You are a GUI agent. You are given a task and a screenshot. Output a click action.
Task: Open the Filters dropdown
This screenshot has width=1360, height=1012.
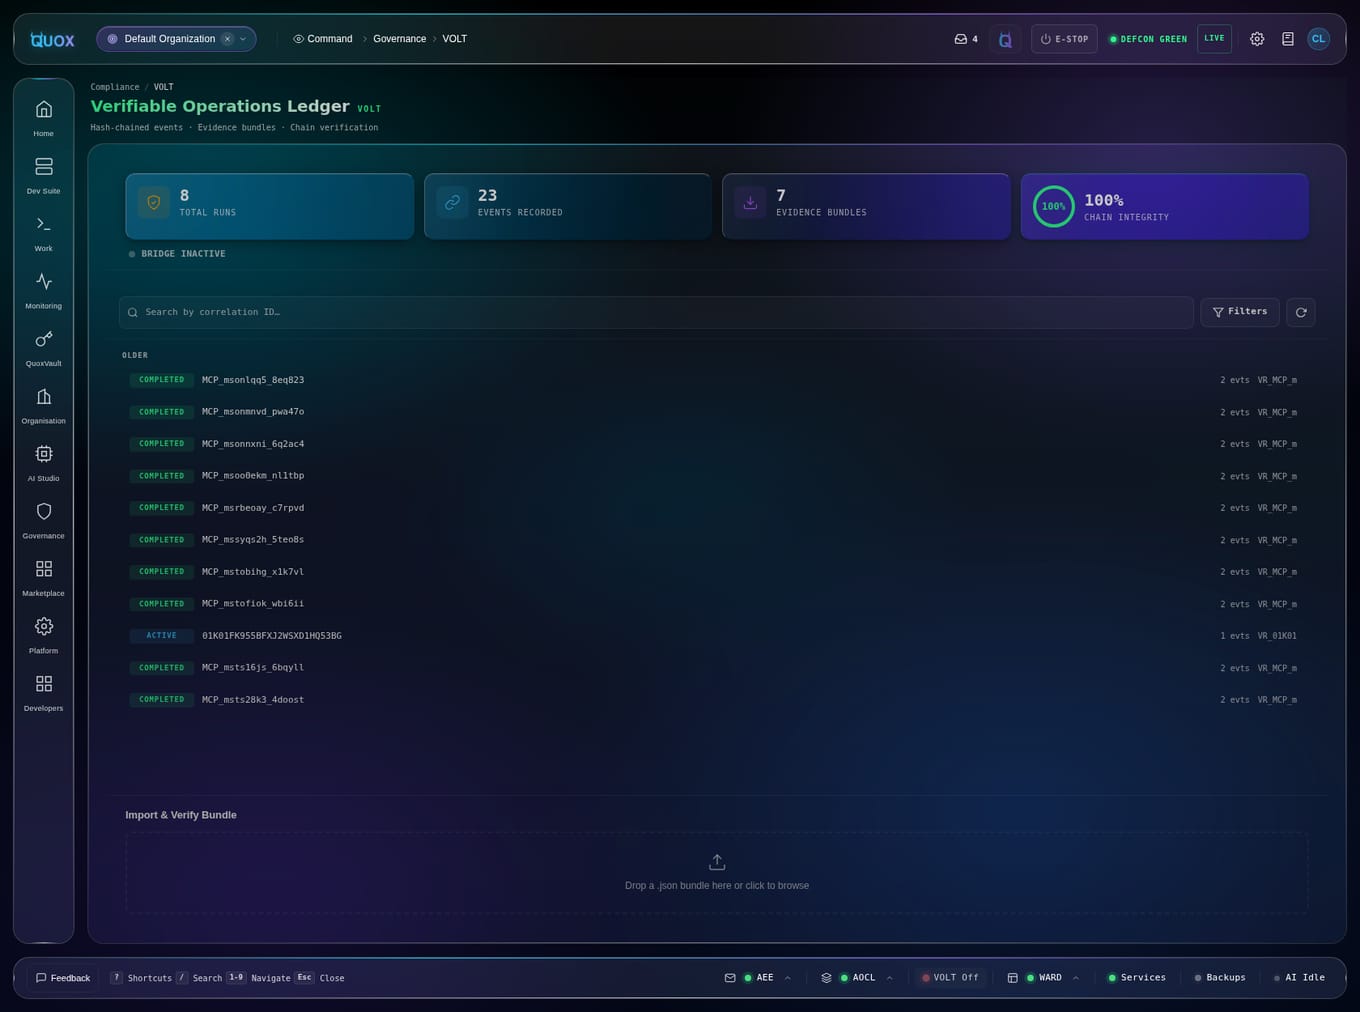coord(1240,312)
